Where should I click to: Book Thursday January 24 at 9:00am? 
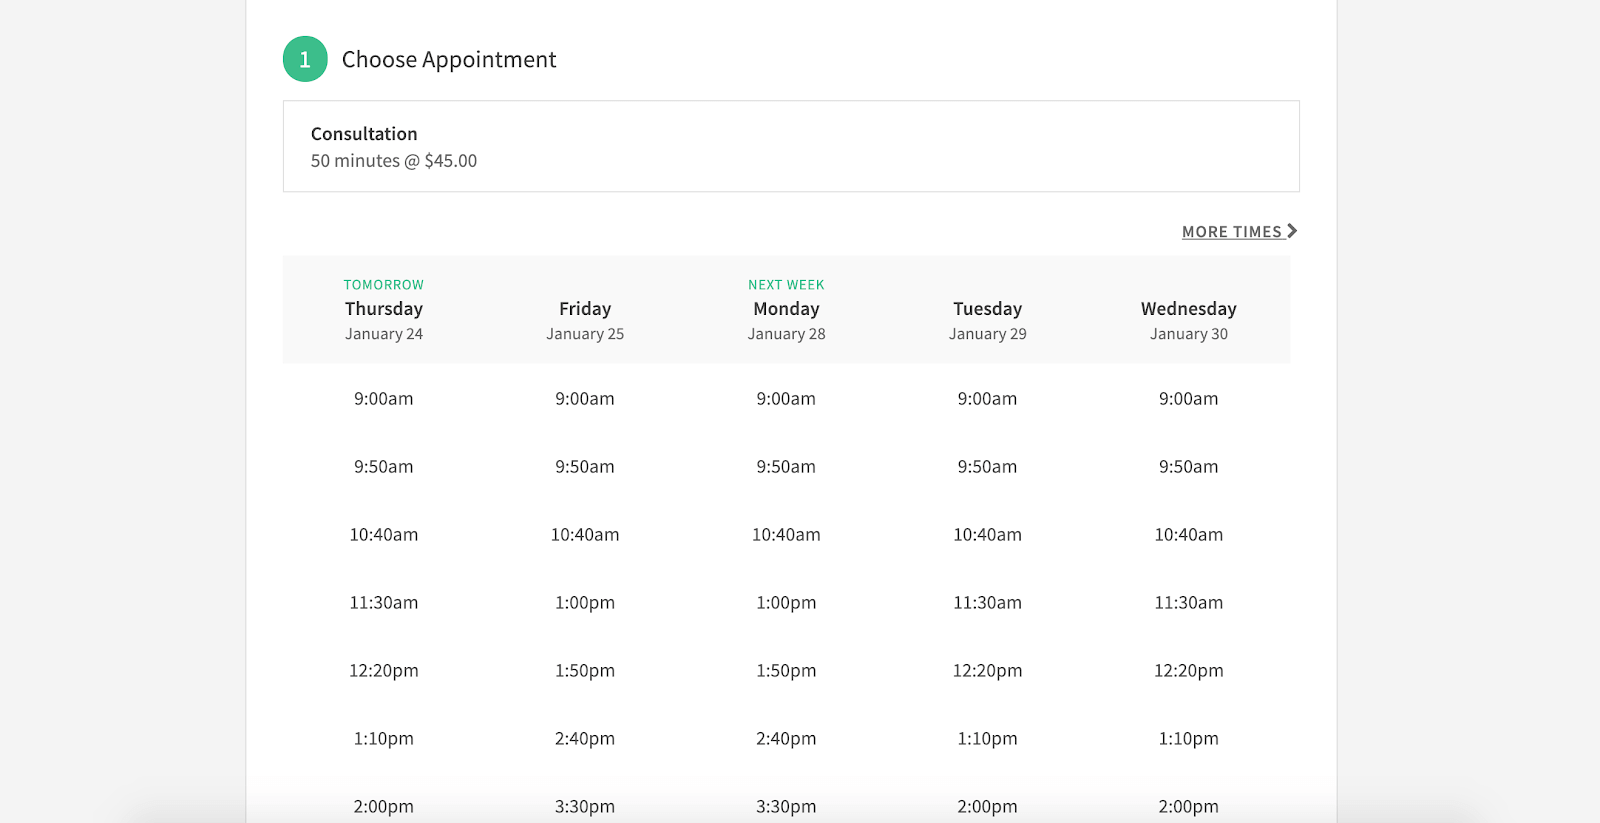pyautogui.click(x=383, y=399)
